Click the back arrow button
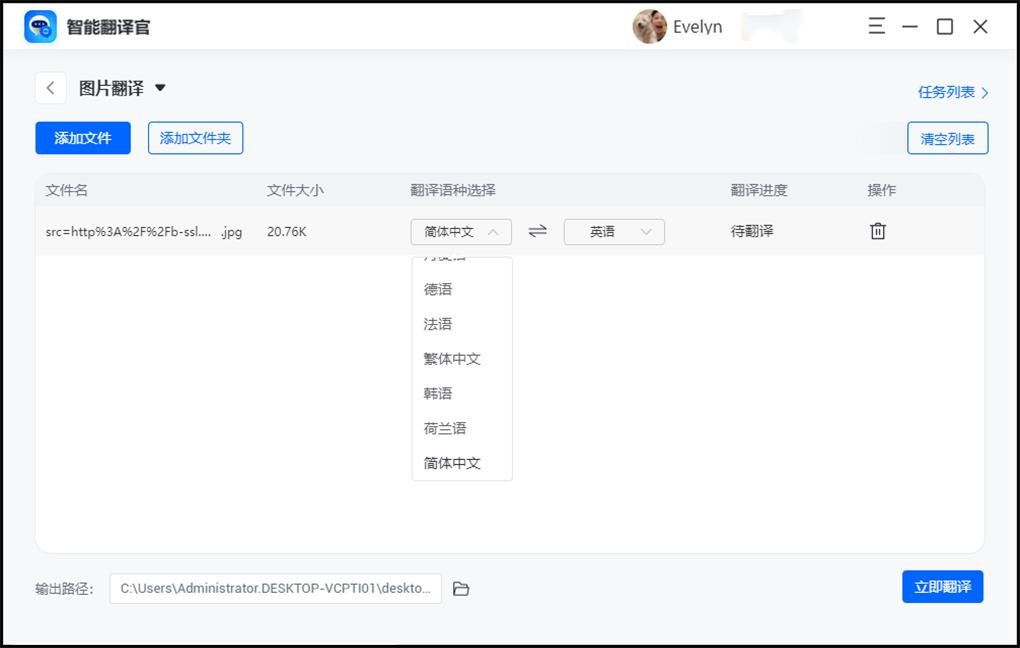 pos(51,88)
